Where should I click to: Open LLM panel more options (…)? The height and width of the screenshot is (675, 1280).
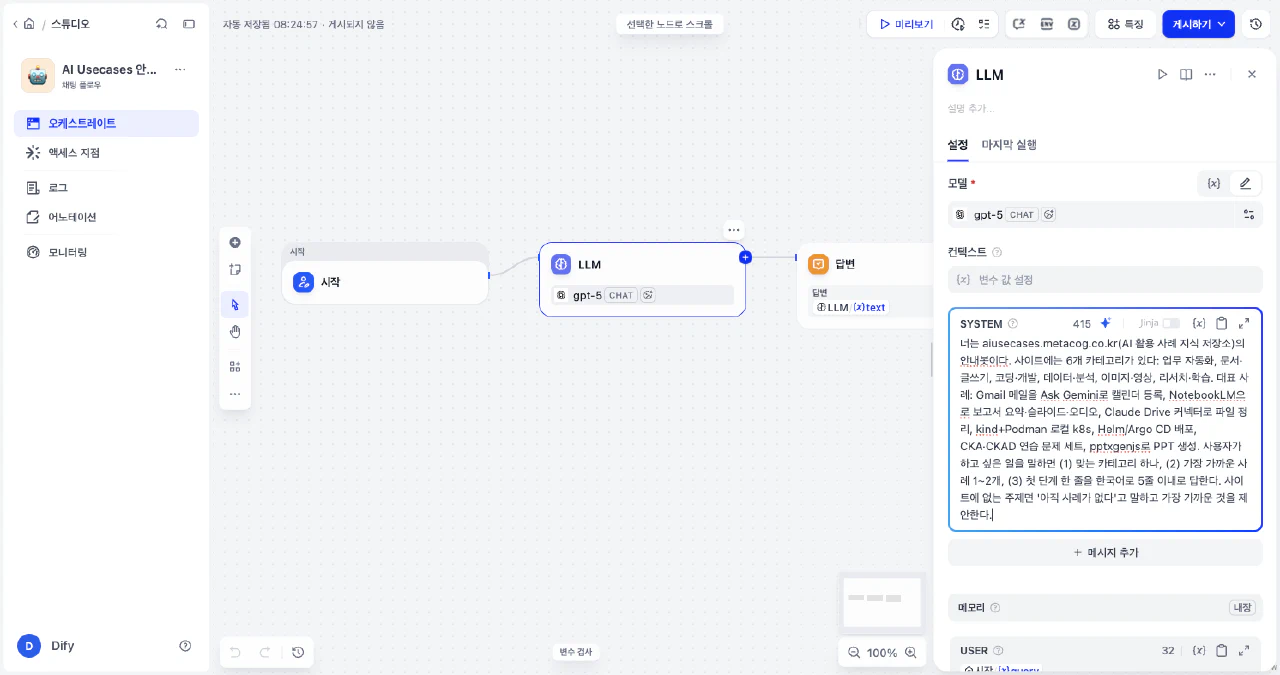click(1210, 74)
